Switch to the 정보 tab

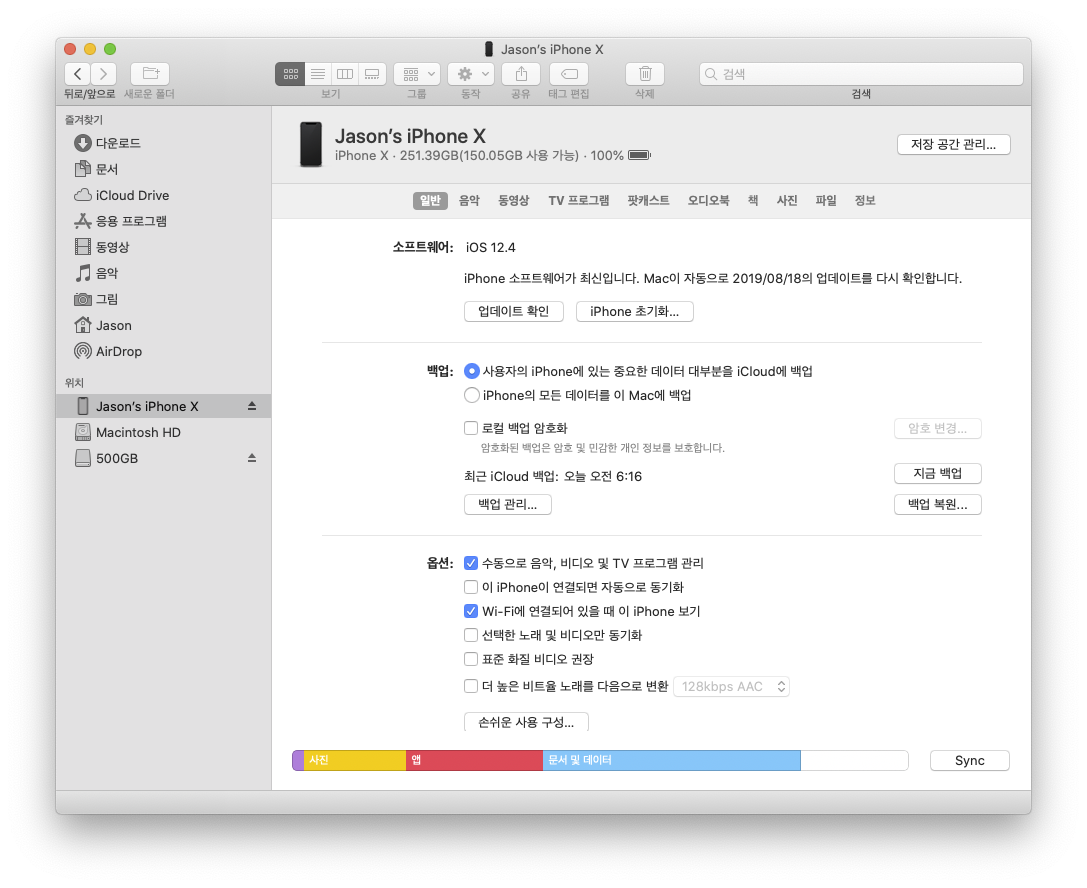(x=864, y=200)
